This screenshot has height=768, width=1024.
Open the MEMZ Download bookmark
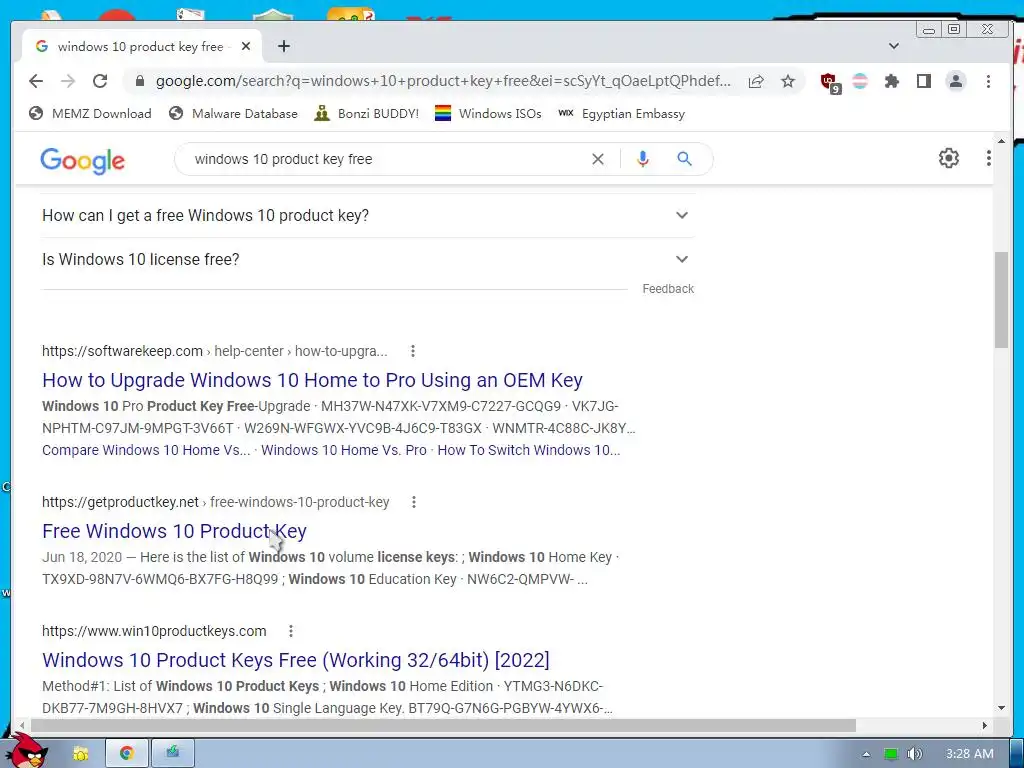click(90, 114)
